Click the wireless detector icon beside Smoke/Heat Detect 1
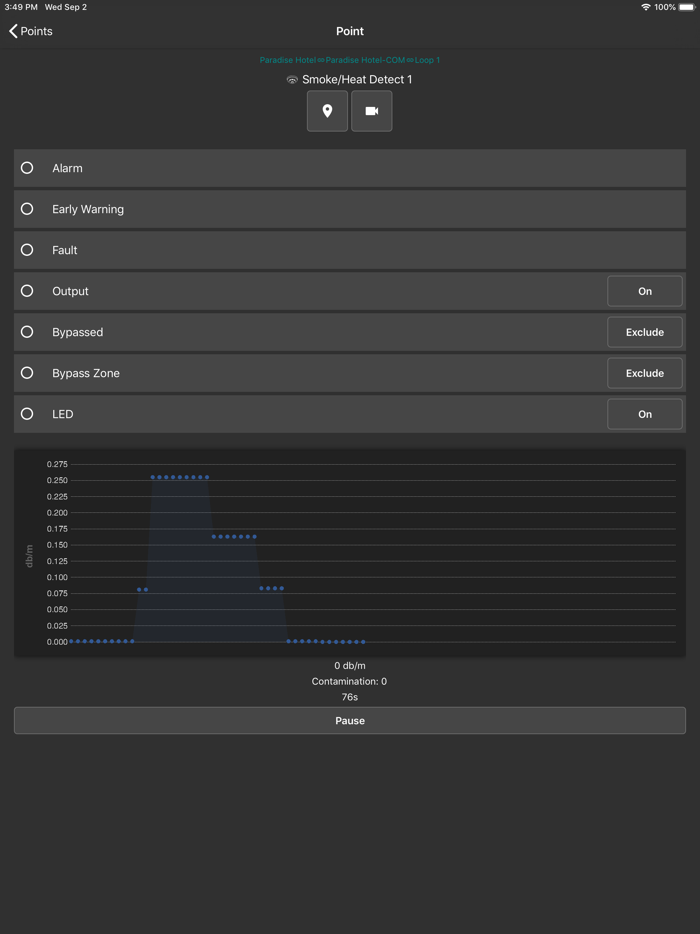The height and width of the screenshot is (934, 700). point(292,80)
